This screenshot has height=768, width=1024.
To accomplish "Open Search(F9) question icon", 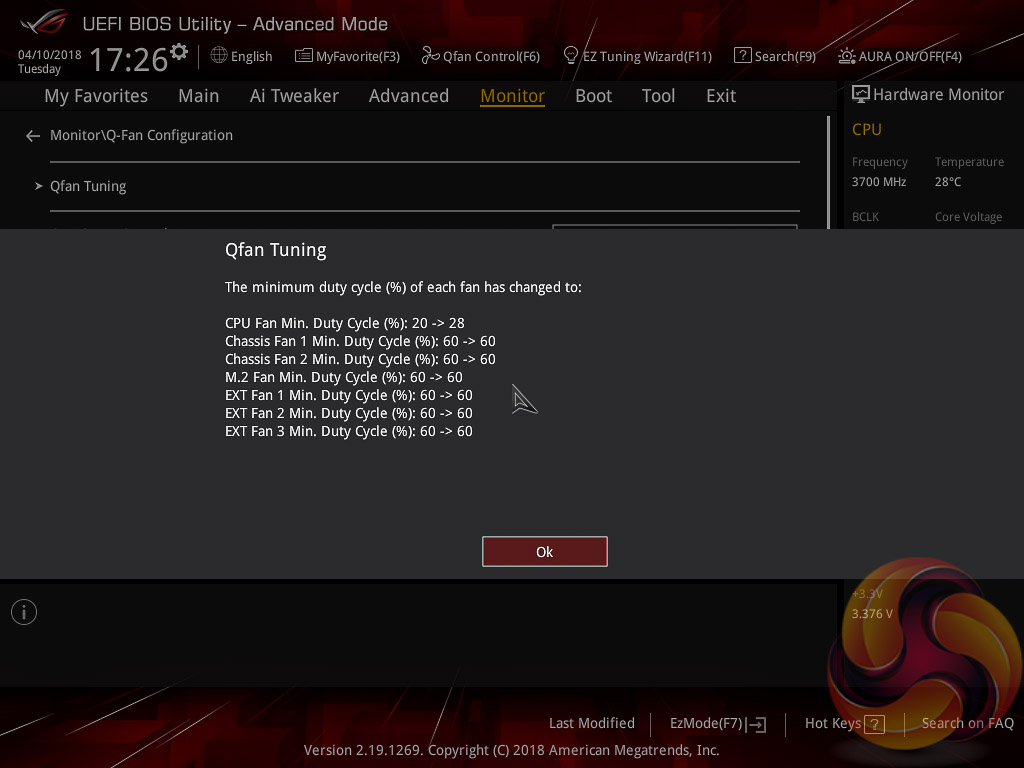I will click(743, 56).
